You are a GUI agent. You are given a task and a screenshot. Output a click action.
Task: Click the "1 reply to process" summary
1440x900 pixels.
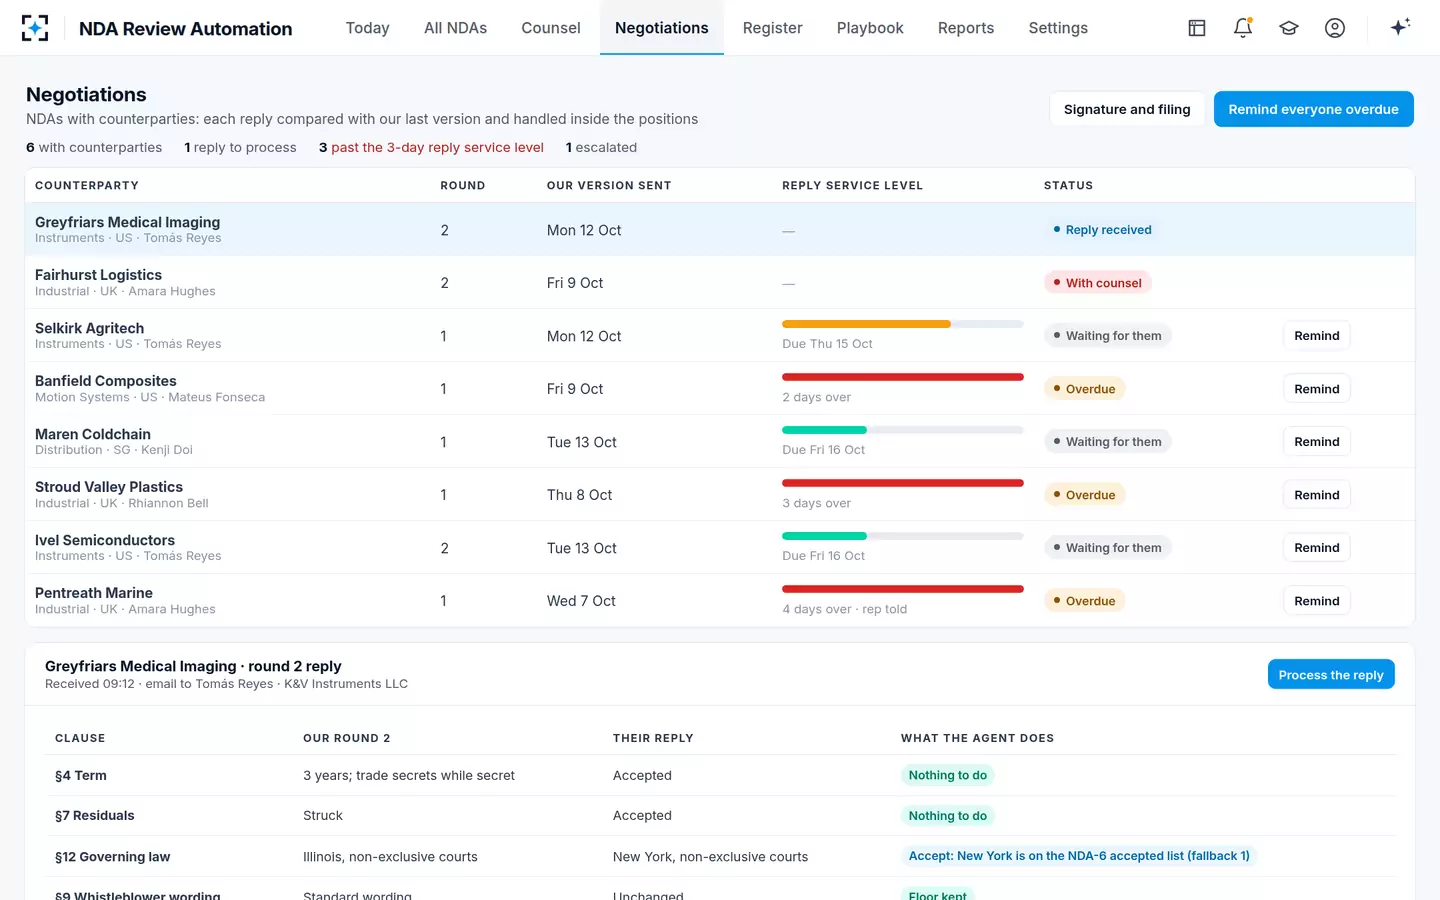tap(240, 148)
